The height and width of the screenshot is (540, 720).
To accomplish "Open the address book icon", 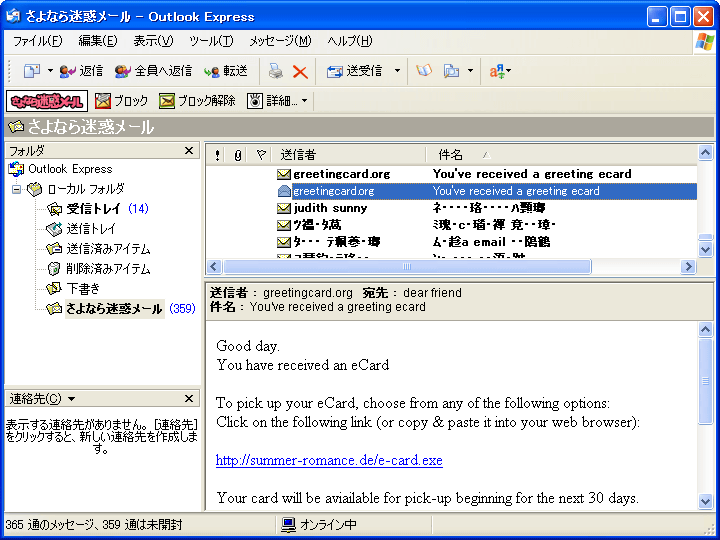I will (x=424, y=71).
